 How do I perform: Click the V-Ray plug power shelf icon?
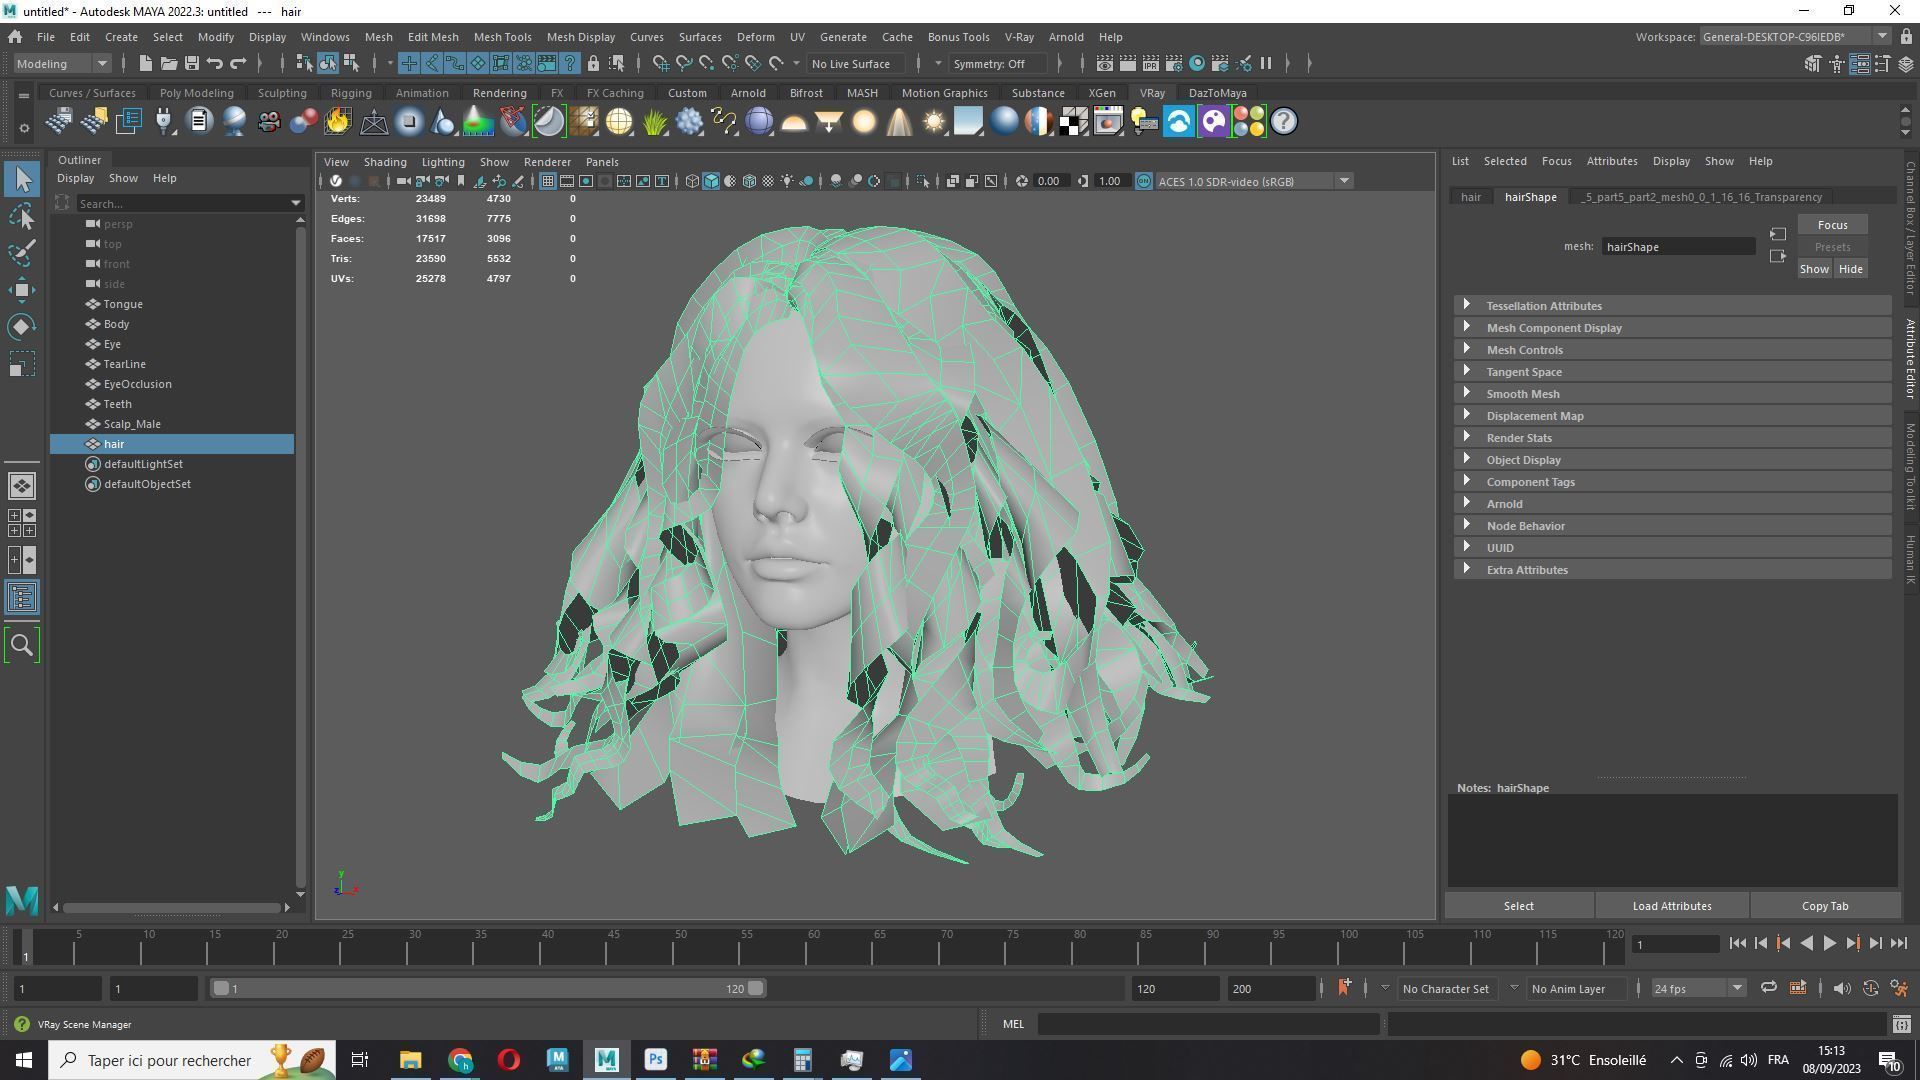(163, 122)
